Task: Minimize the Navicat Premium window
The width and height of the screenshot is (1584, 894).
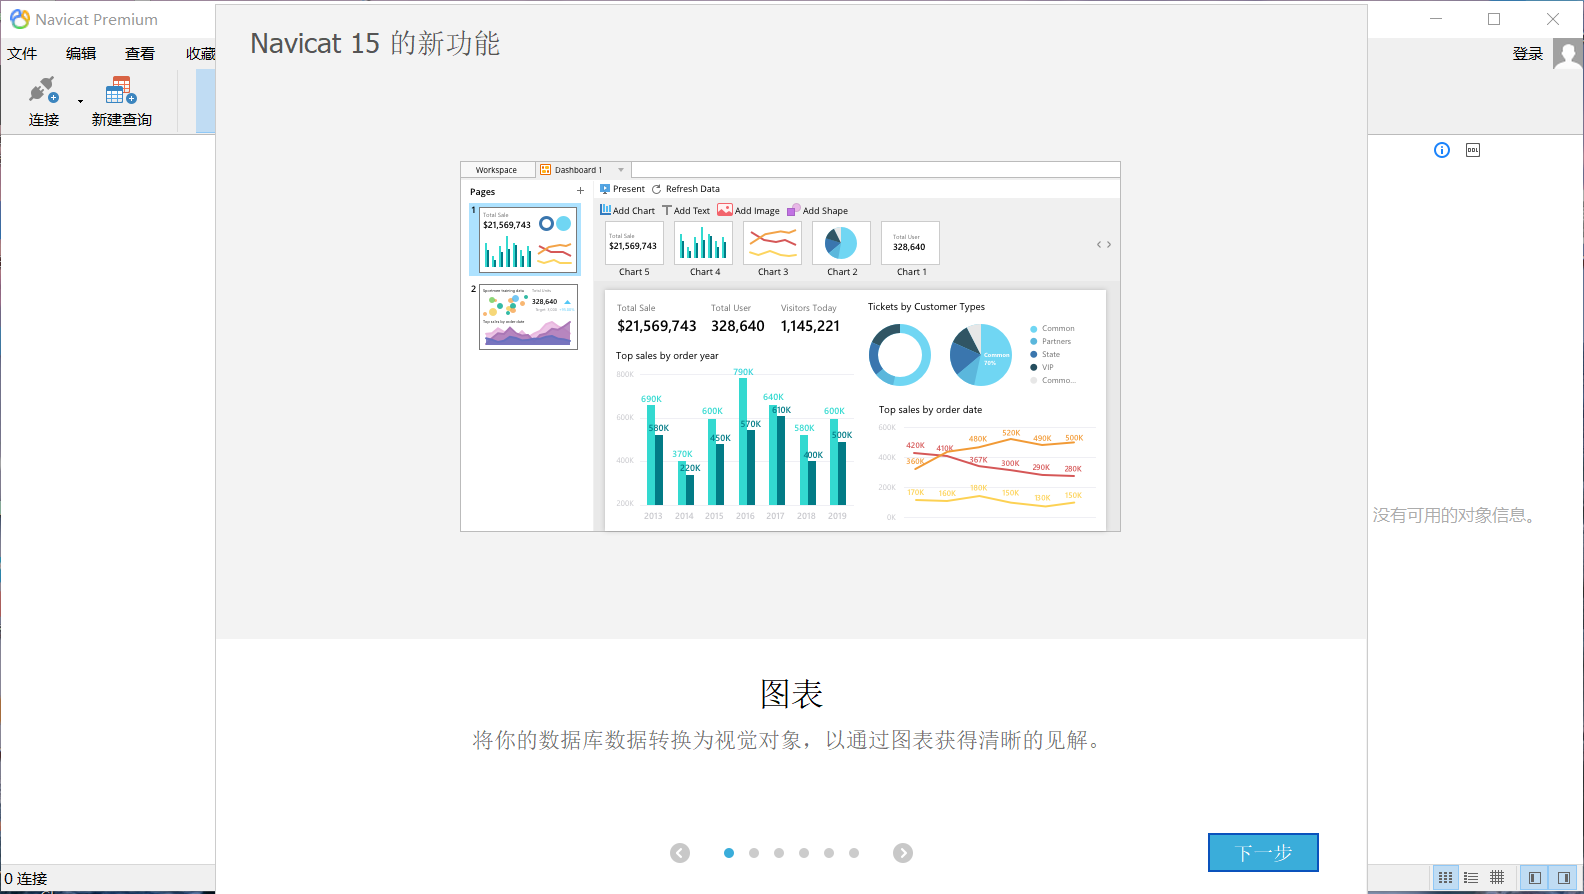Action: [x=1436, y=19]
